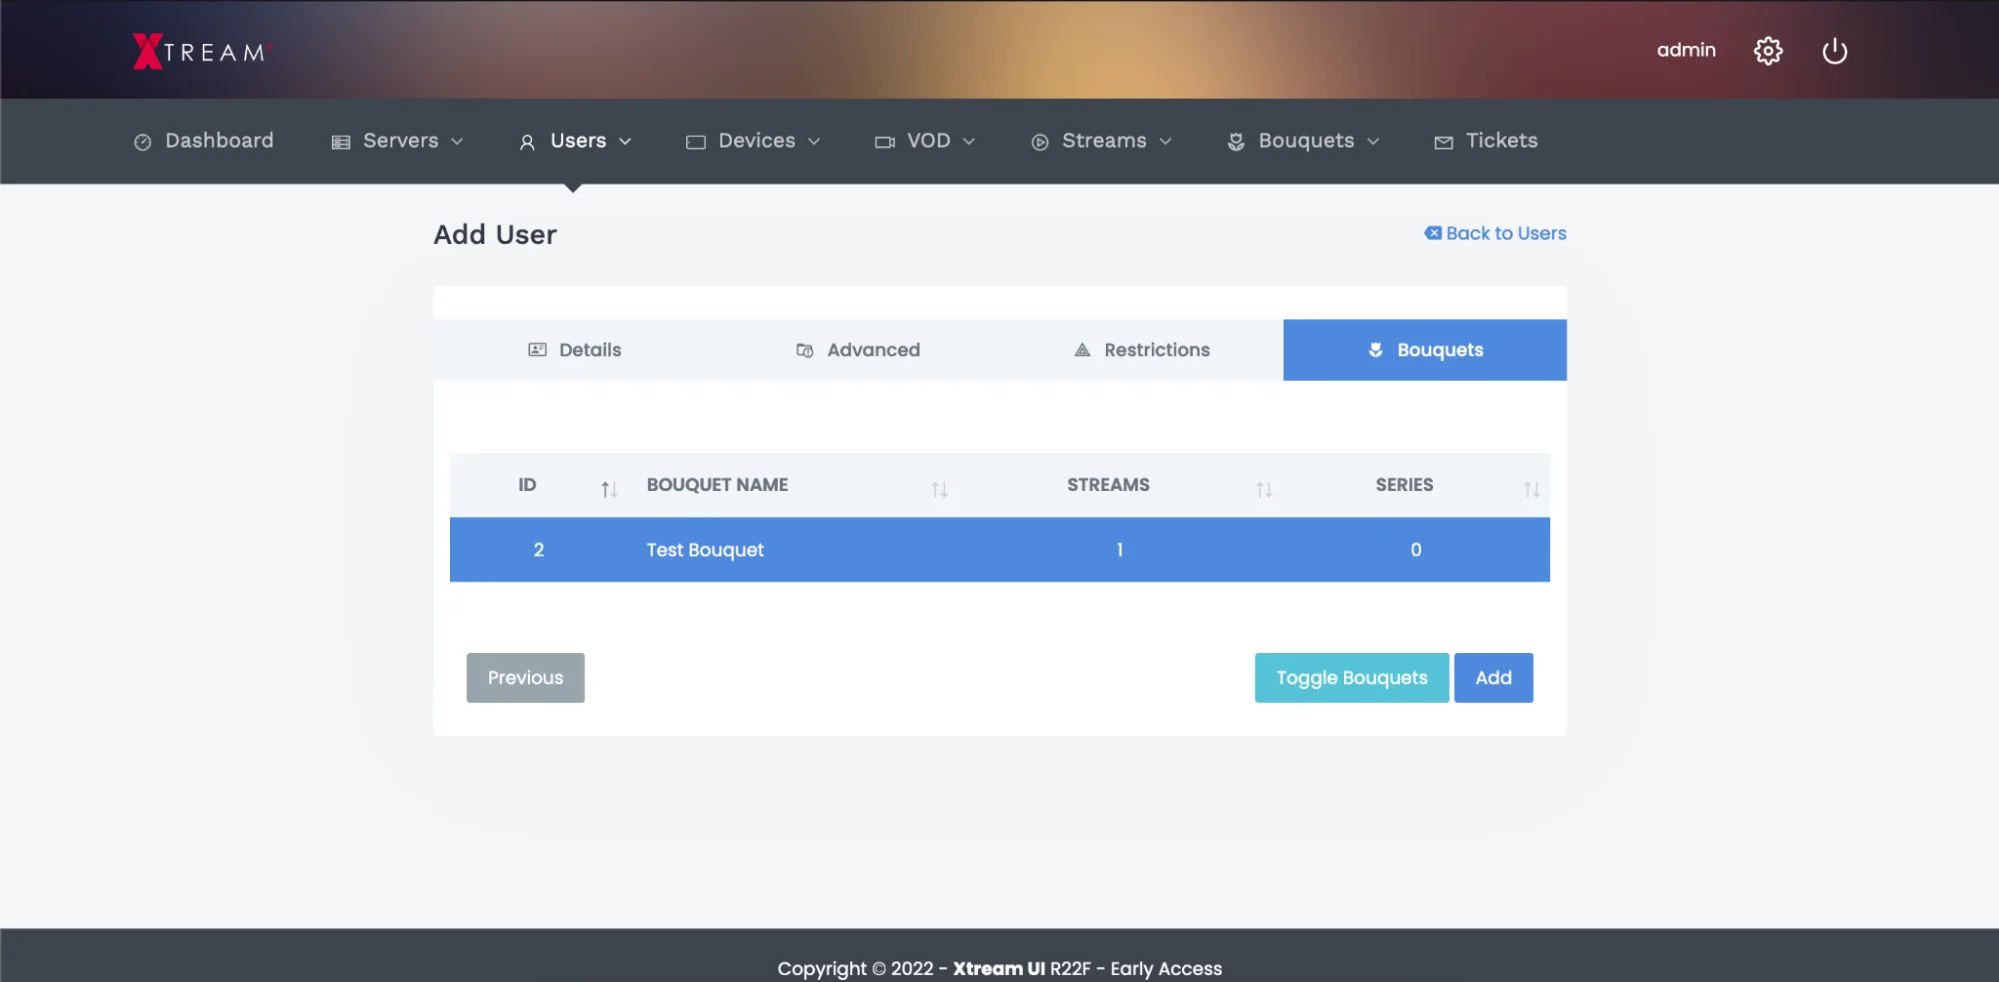Switch to the Restrictions tab
The image size is (1999, 982).
[1142, 350]
